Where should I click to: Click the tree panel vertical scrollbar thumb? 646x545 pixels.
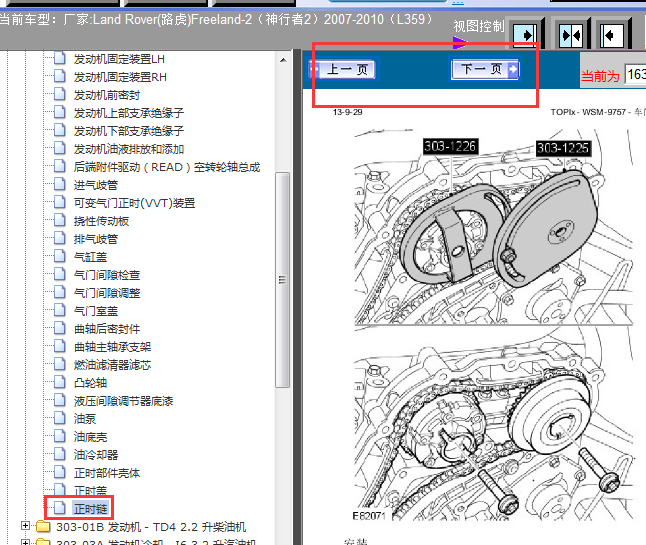point(283,280)
